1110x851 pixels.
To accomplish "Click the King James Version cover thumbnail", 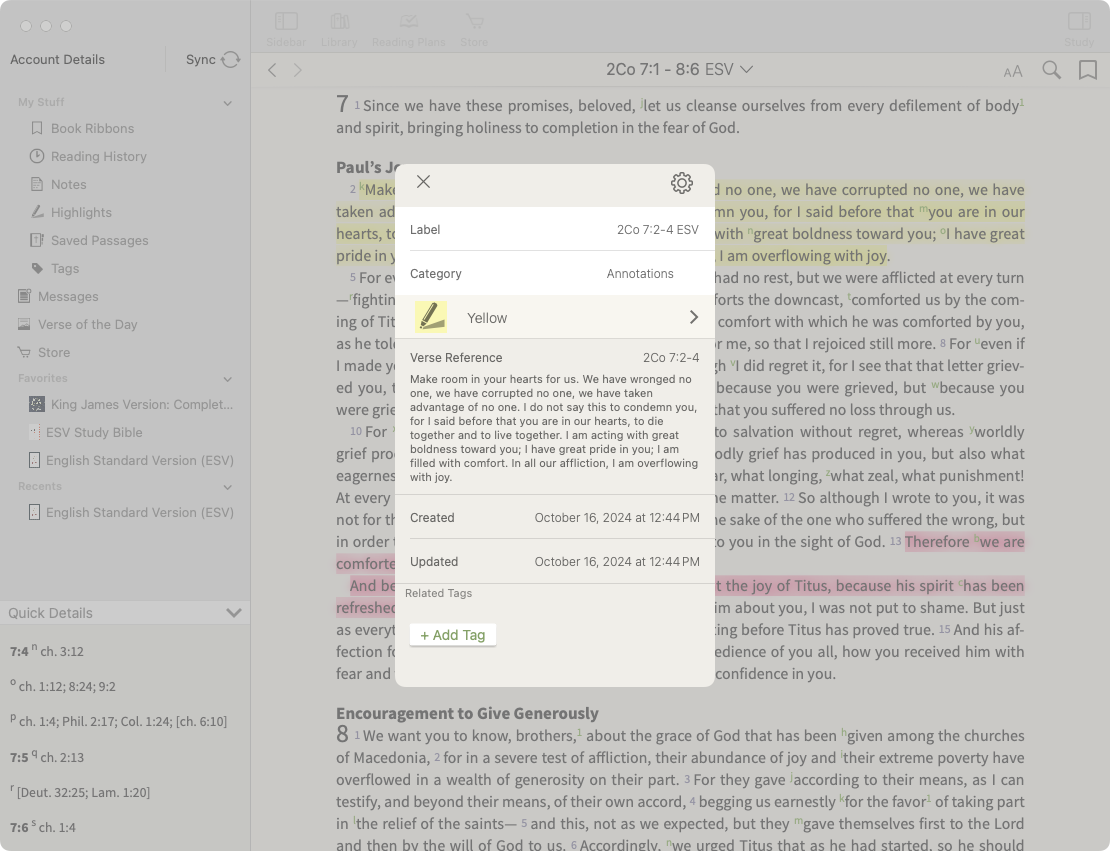I will click(x=37, y=404).
